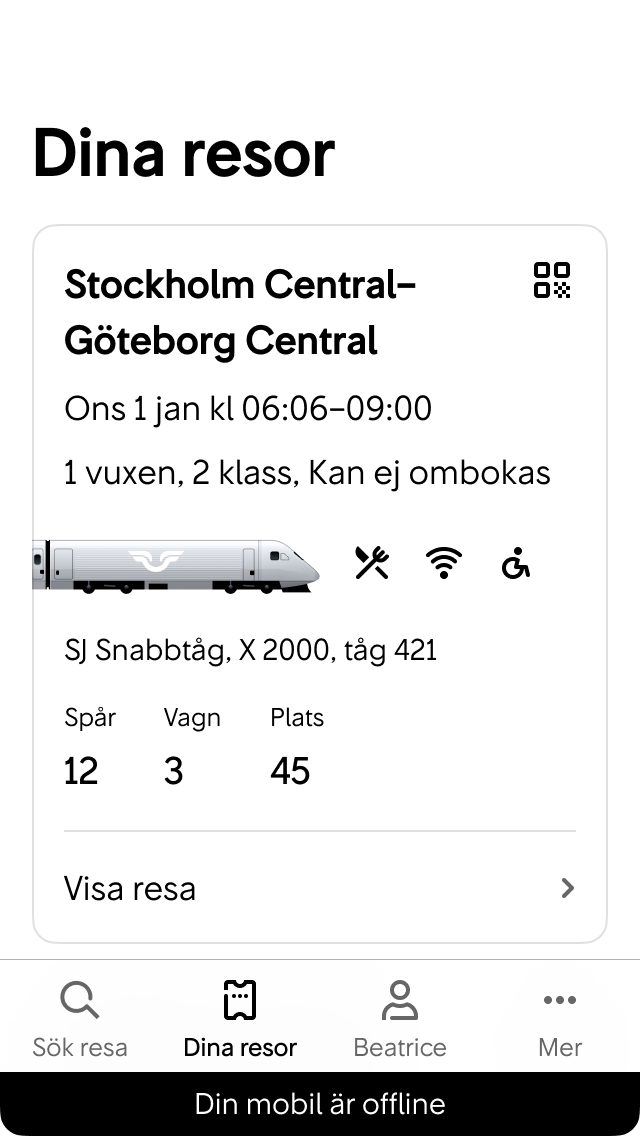Open the profile icon labeled Beatrice
The height and width of the screenshot is (1136, 640).
click(x=399, y=999)
